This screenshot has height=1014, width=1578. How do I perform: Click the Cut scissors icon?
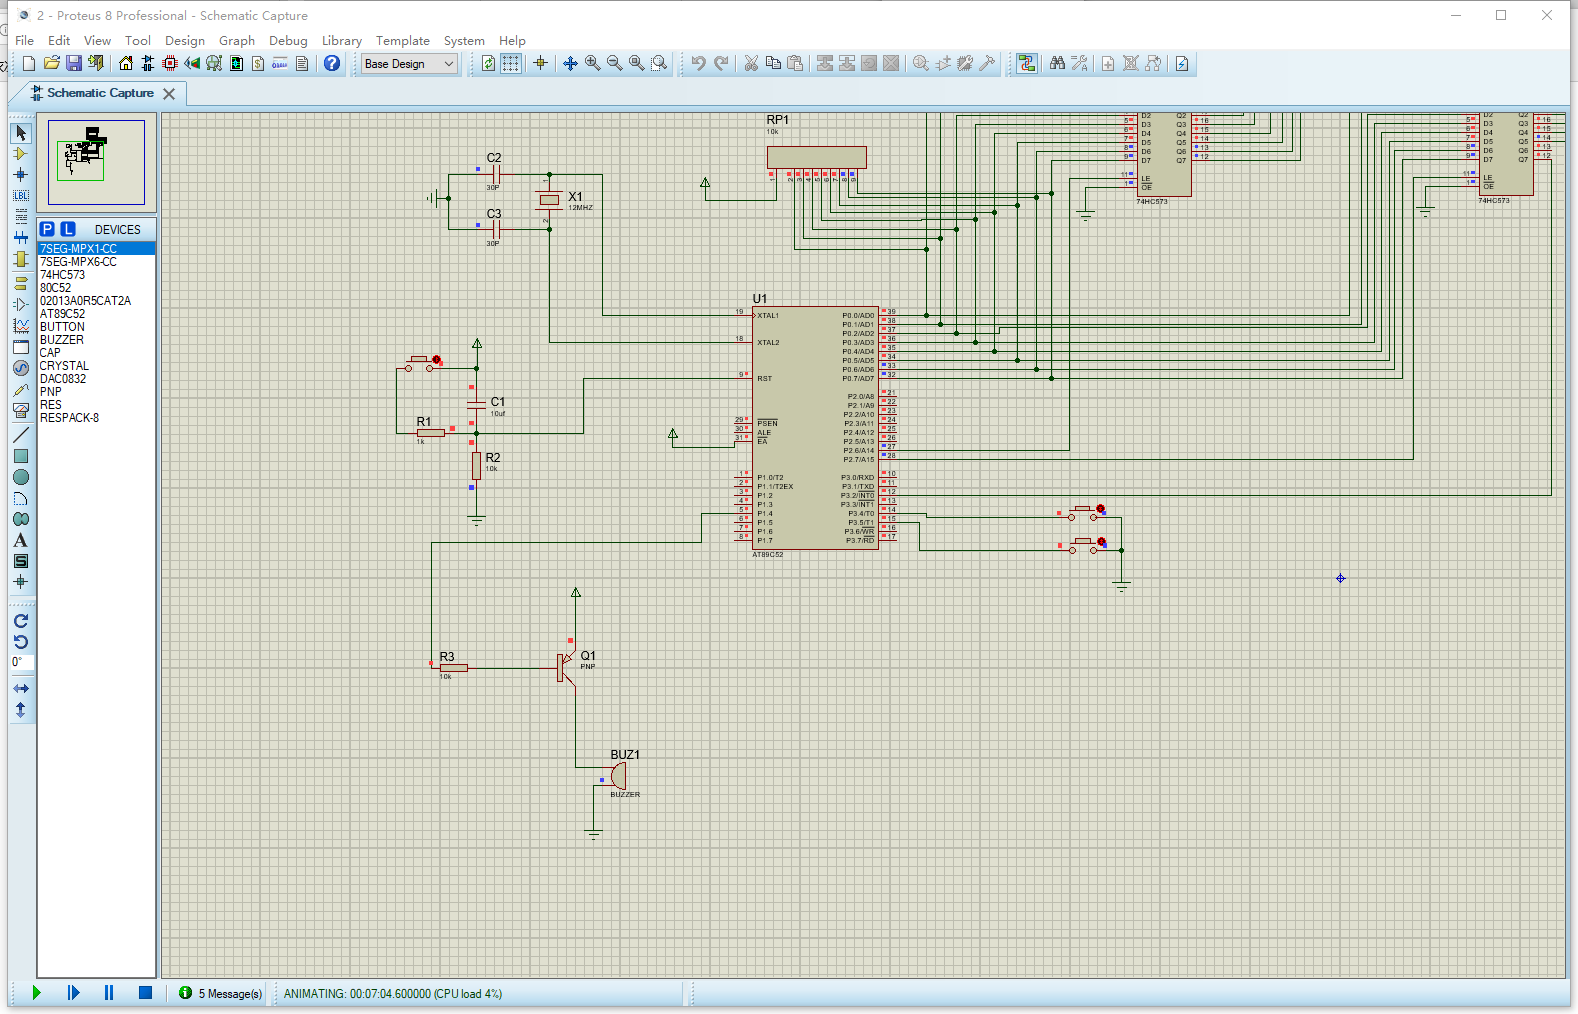coord(751,63)
